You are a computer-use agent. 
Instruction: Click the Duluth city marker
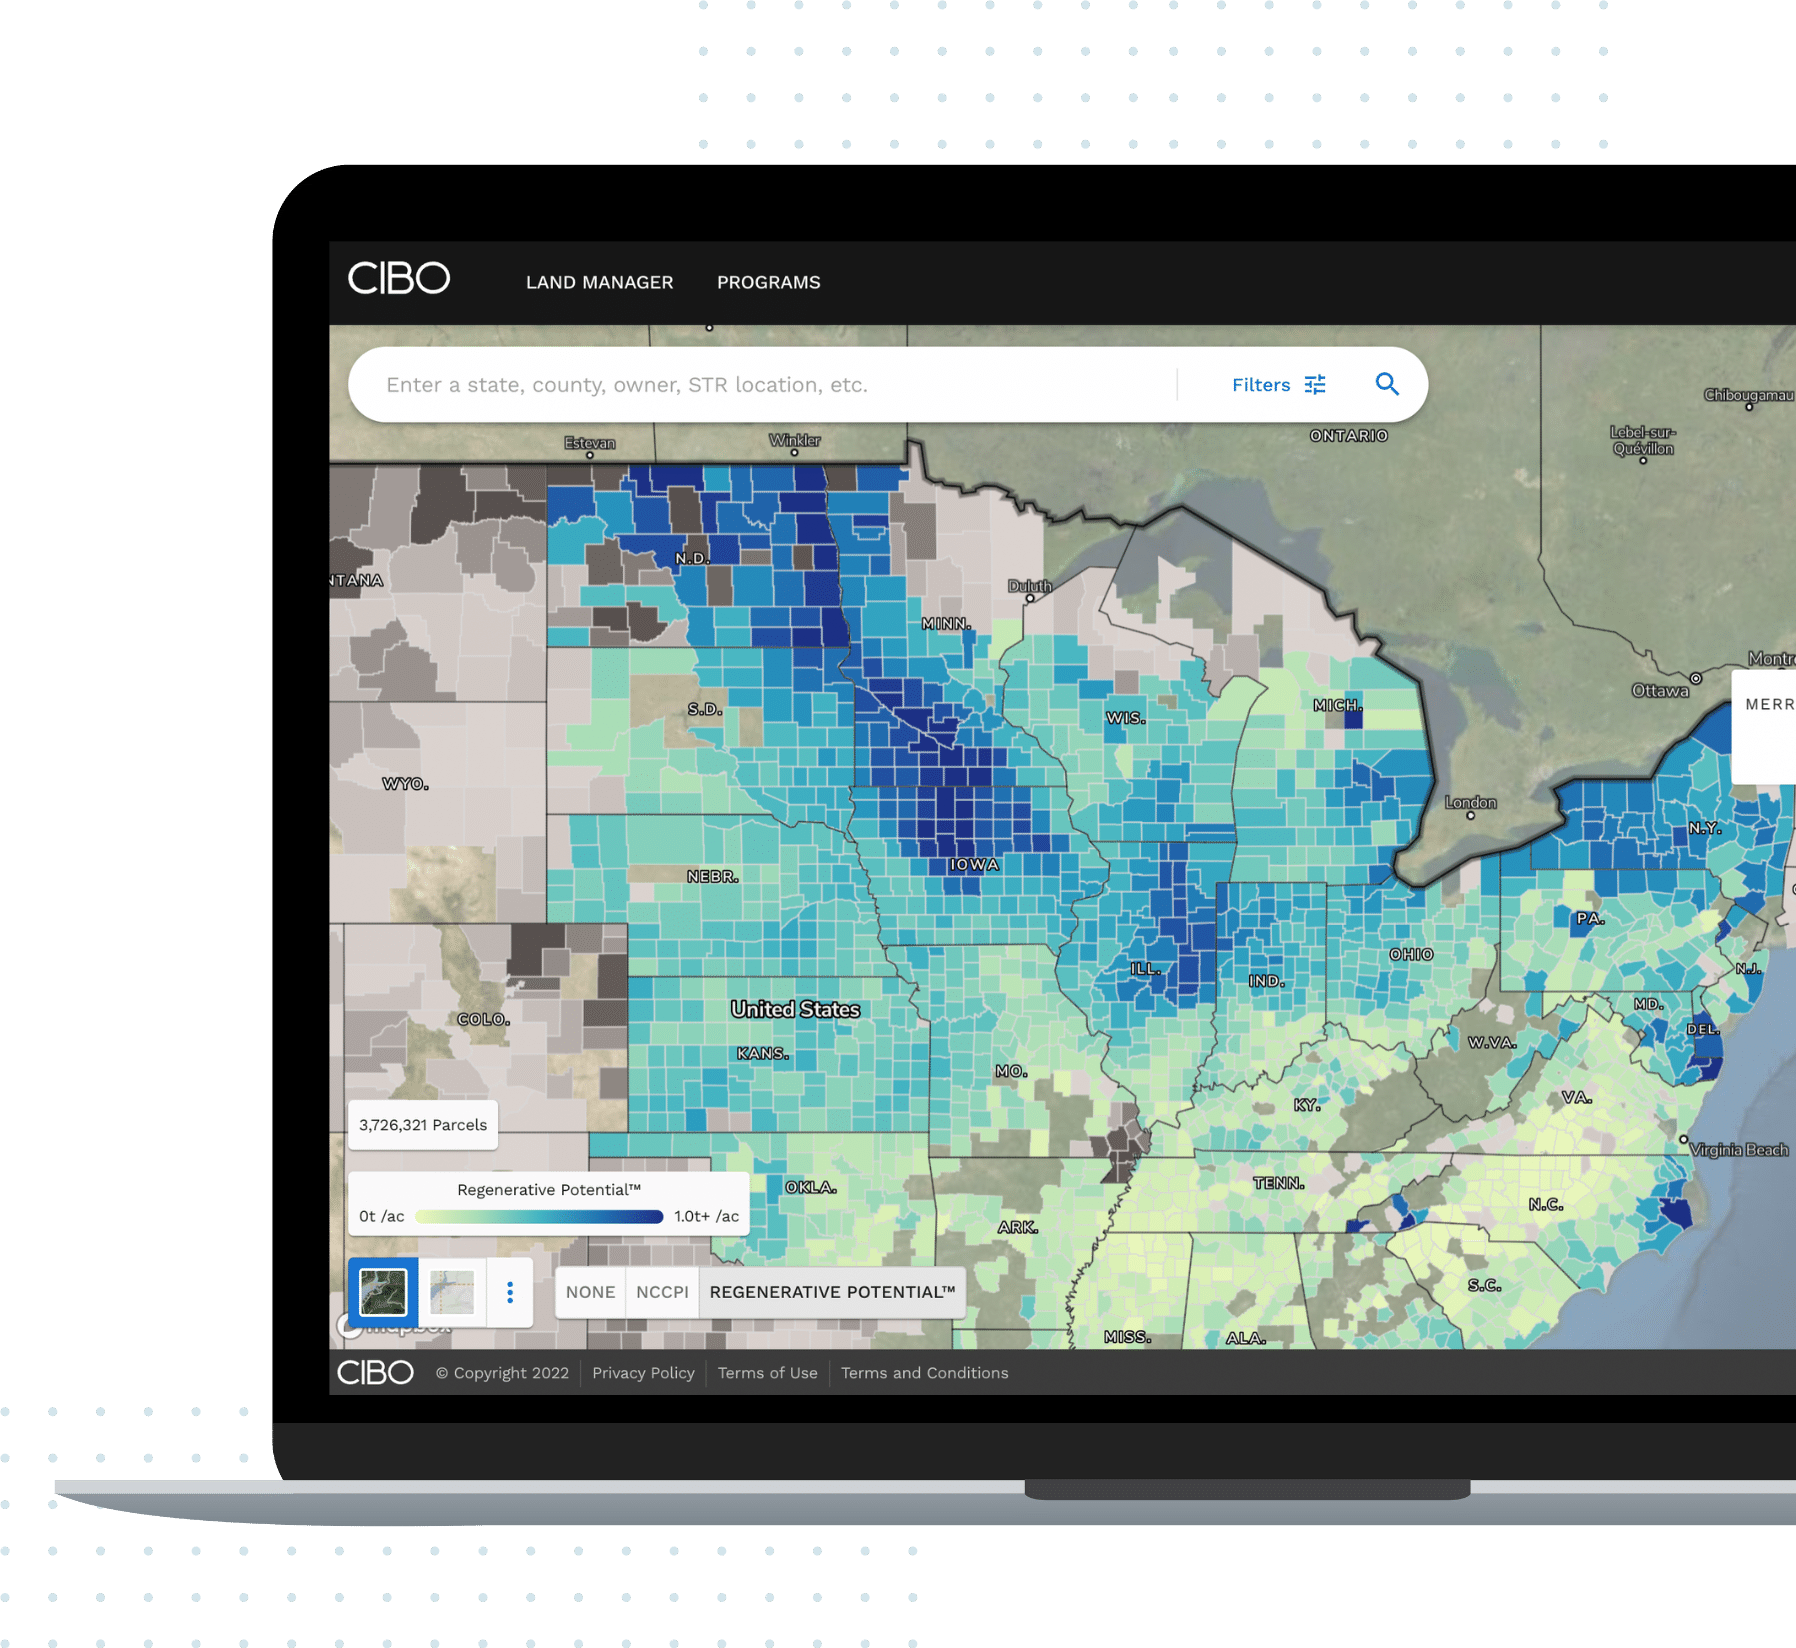pos(1030,598)
